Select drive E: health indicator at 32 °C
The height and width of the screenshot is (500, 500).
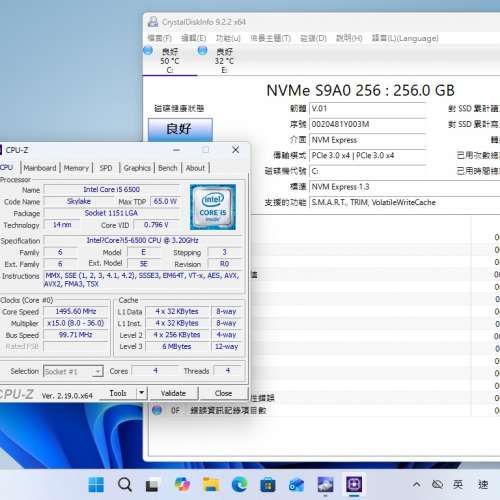click(224, 61)
